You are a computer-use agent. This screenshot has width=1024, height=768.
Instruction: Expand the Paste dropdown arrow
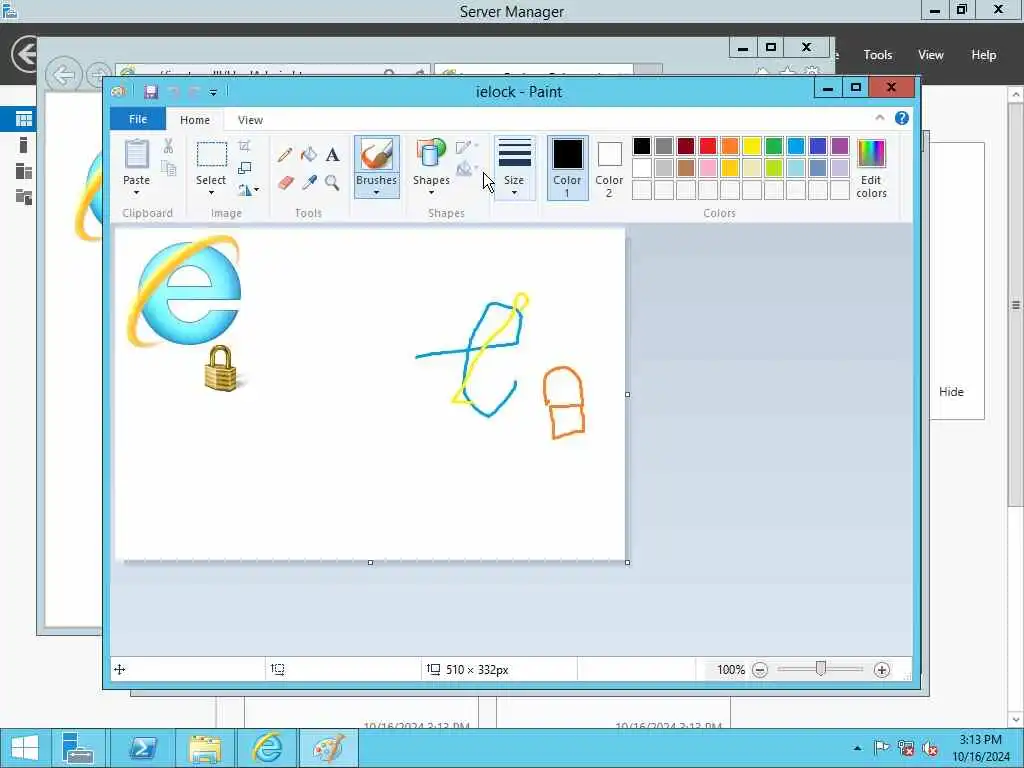tap(136, 193)
